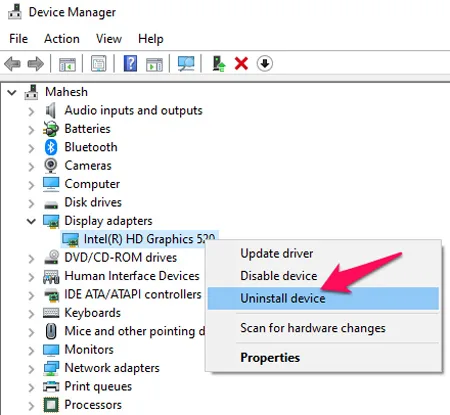
Task: Click the Back arrow toolbar icon
Action: [13, 63]
